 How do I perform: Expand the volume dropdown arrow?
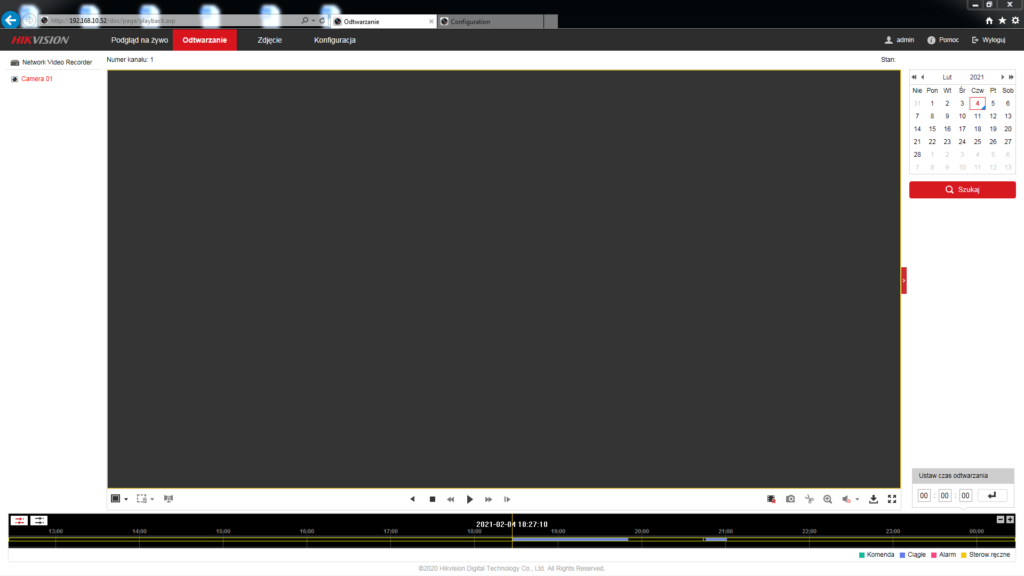click(x=857, y=499)
